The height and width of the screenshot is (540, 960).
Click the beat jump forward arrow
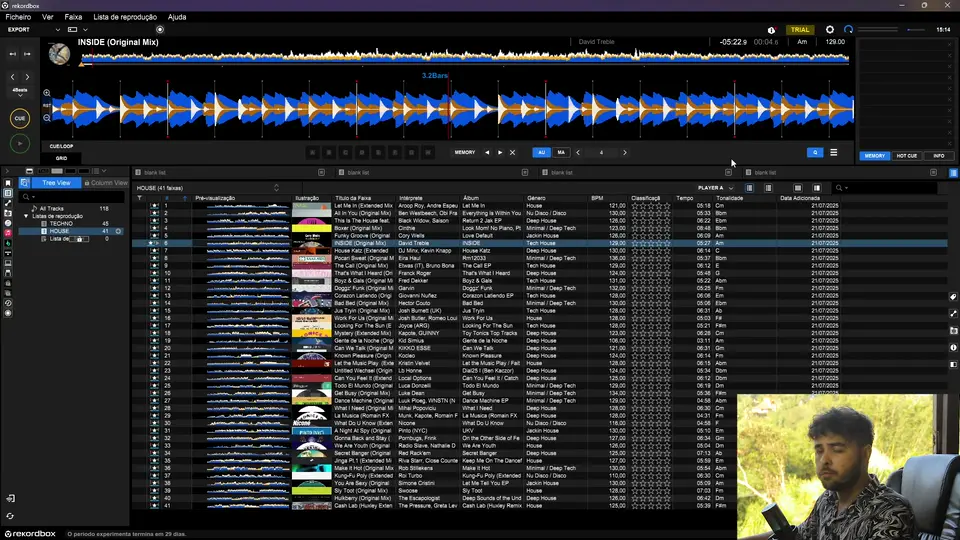27,77
